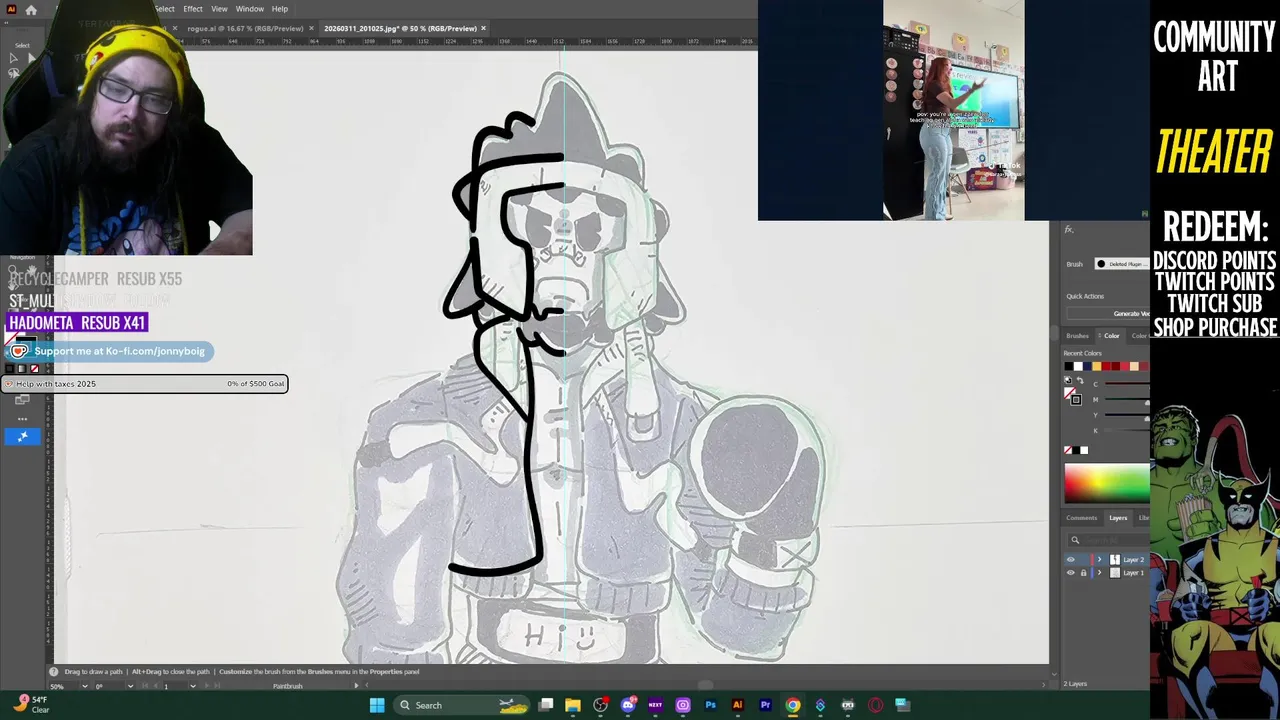Open the three-dots Edit Toolbar button
This screenshot has width=1280, height=720.
pyautogui.click(x=22, y=419)
